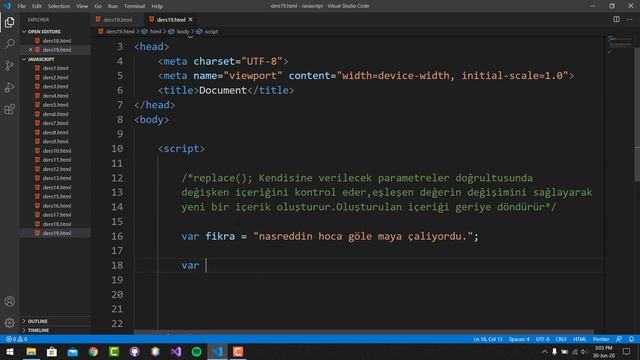
Task: Click the feedback icon in status bar
Action: (x=619, y=339)
